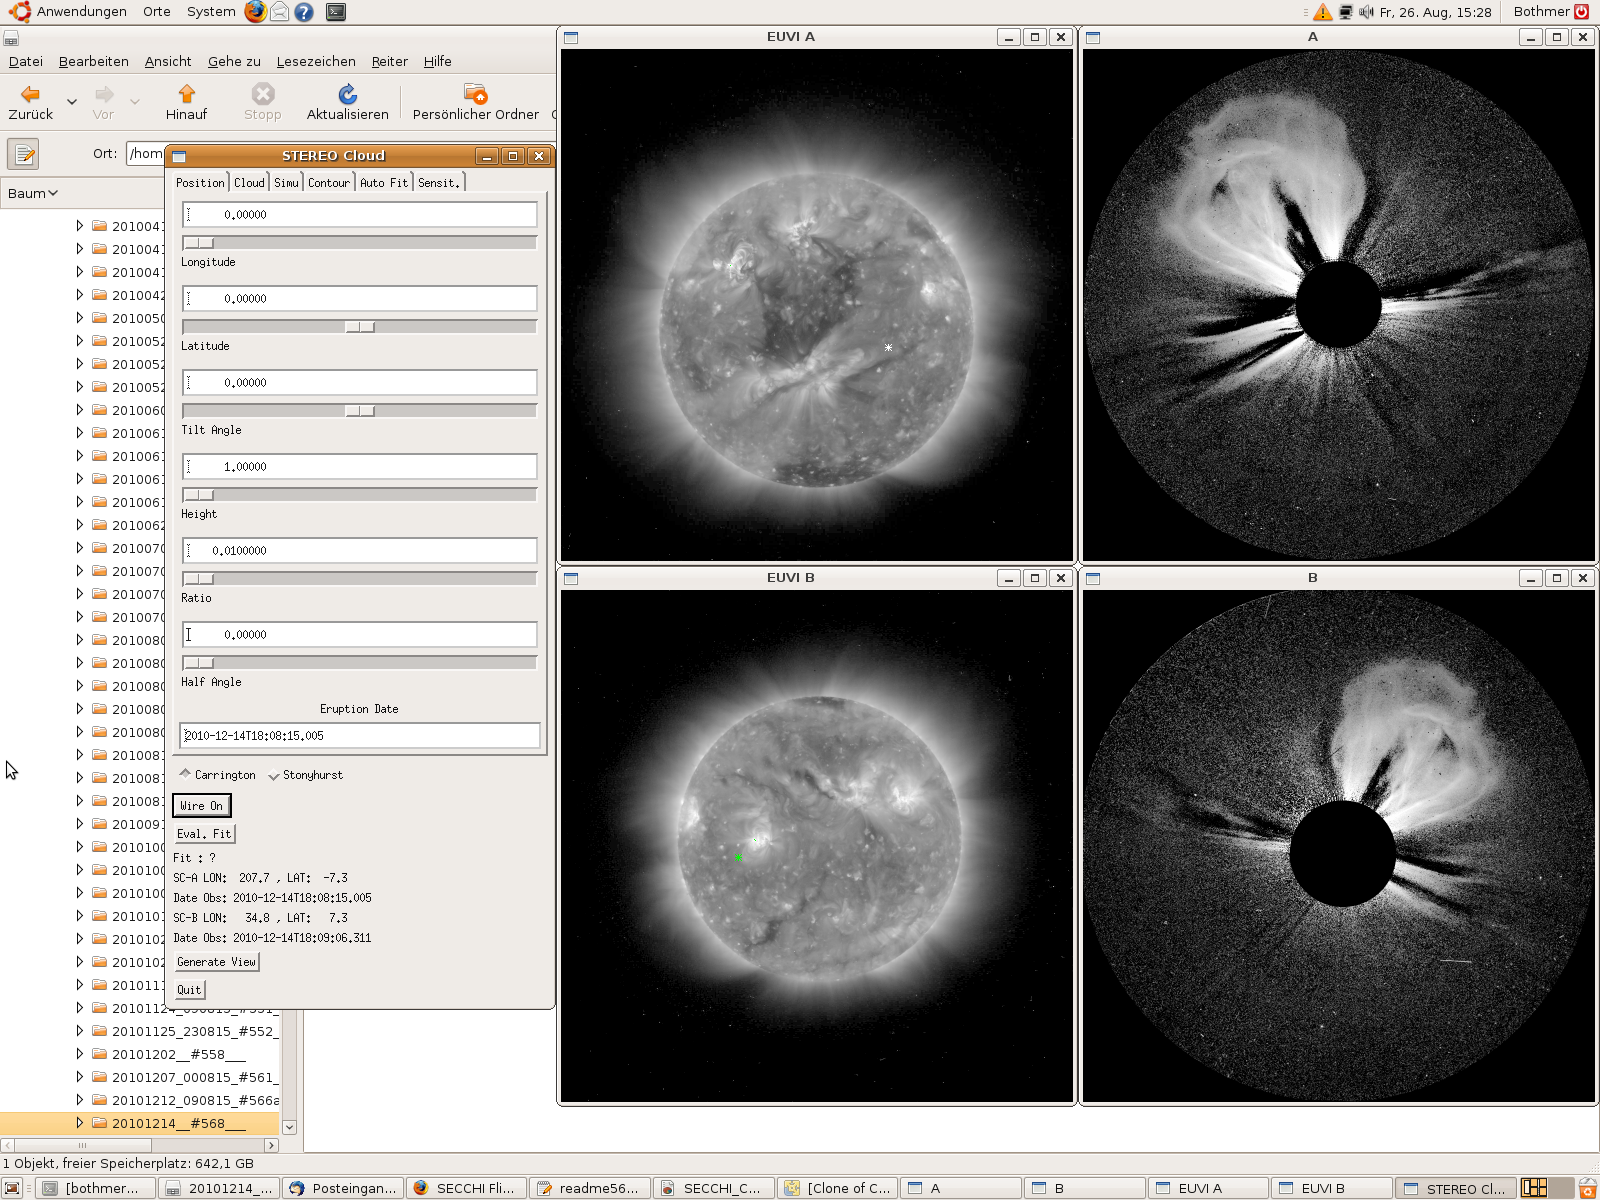1600x1200 pixels.
Task: Open Persönlicher Ordner home icon
Action: pyautogui.click(x=475, y=94)
